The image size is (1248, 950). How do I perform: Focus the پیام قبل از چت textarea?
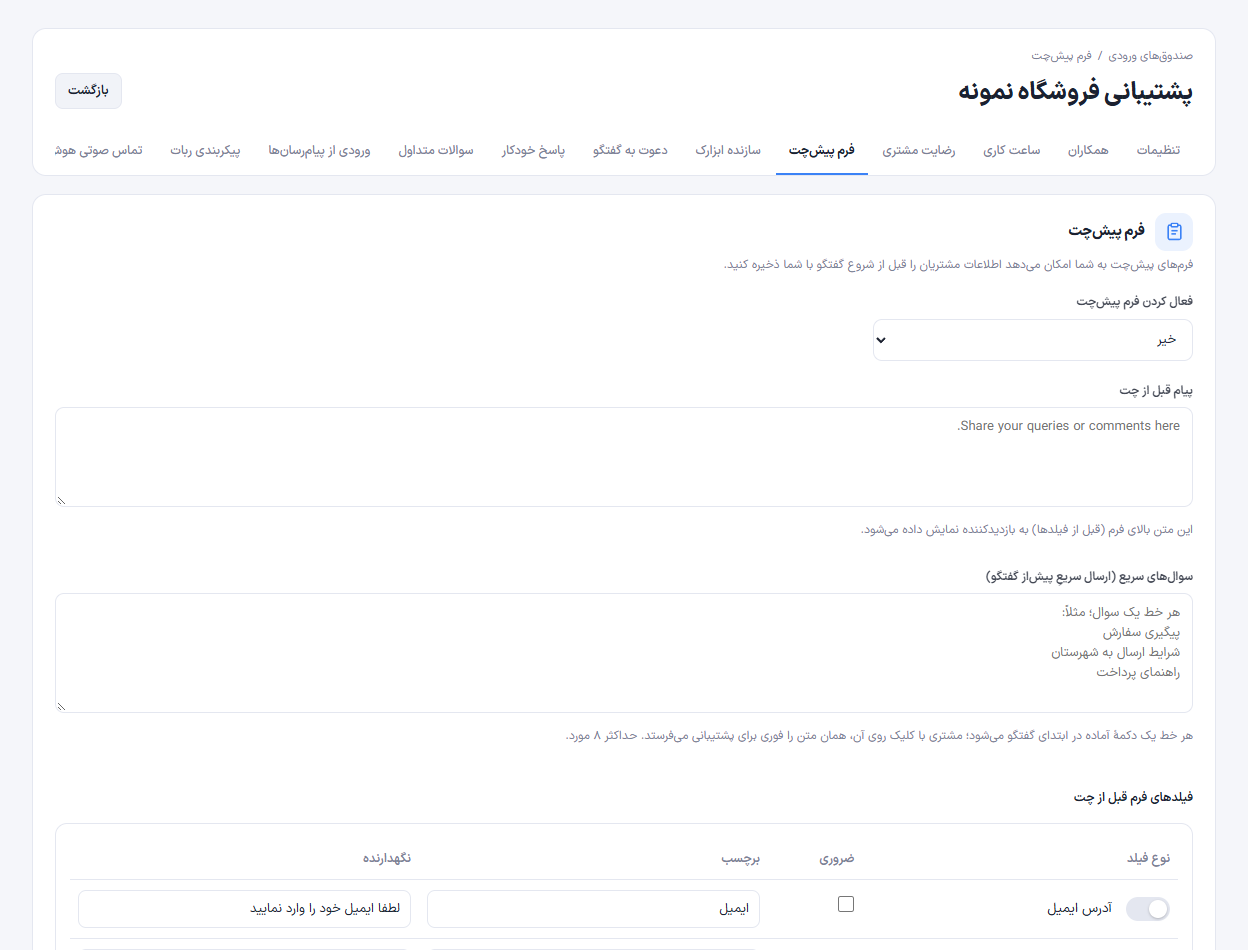(x=624, y=457)
